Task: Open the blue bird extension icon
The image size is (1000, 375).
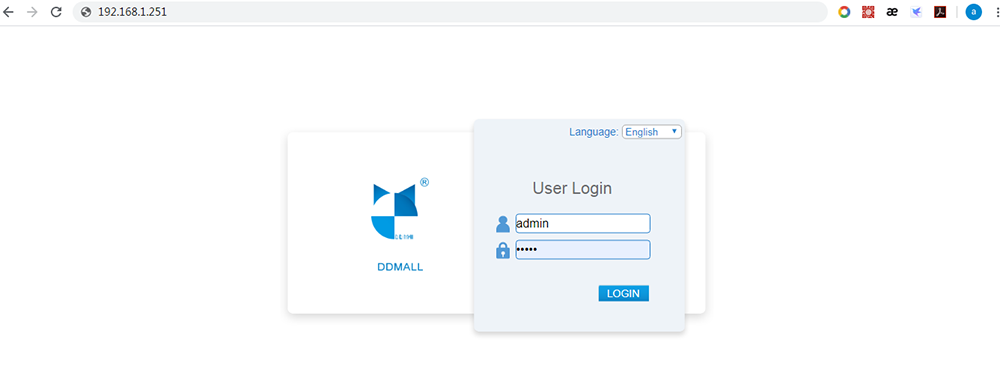Action: [x=916, y=11]
